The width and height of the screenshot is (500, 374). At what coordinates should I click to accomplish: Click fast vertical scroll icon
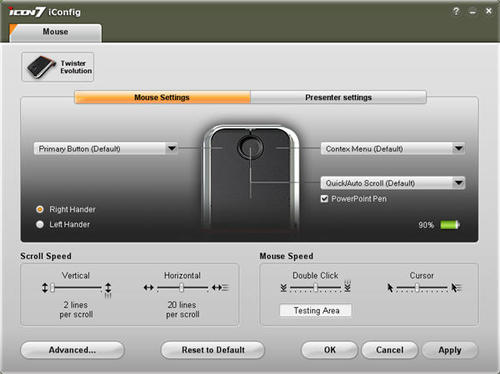coord(108,290)
